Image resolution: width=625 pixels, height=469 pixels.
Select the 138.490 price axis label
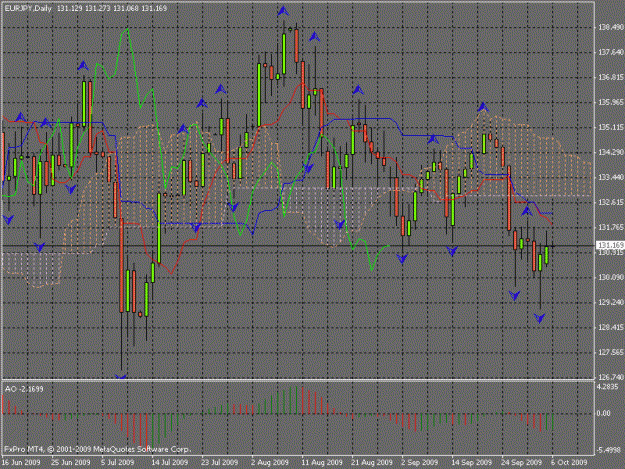click(611, 27)
